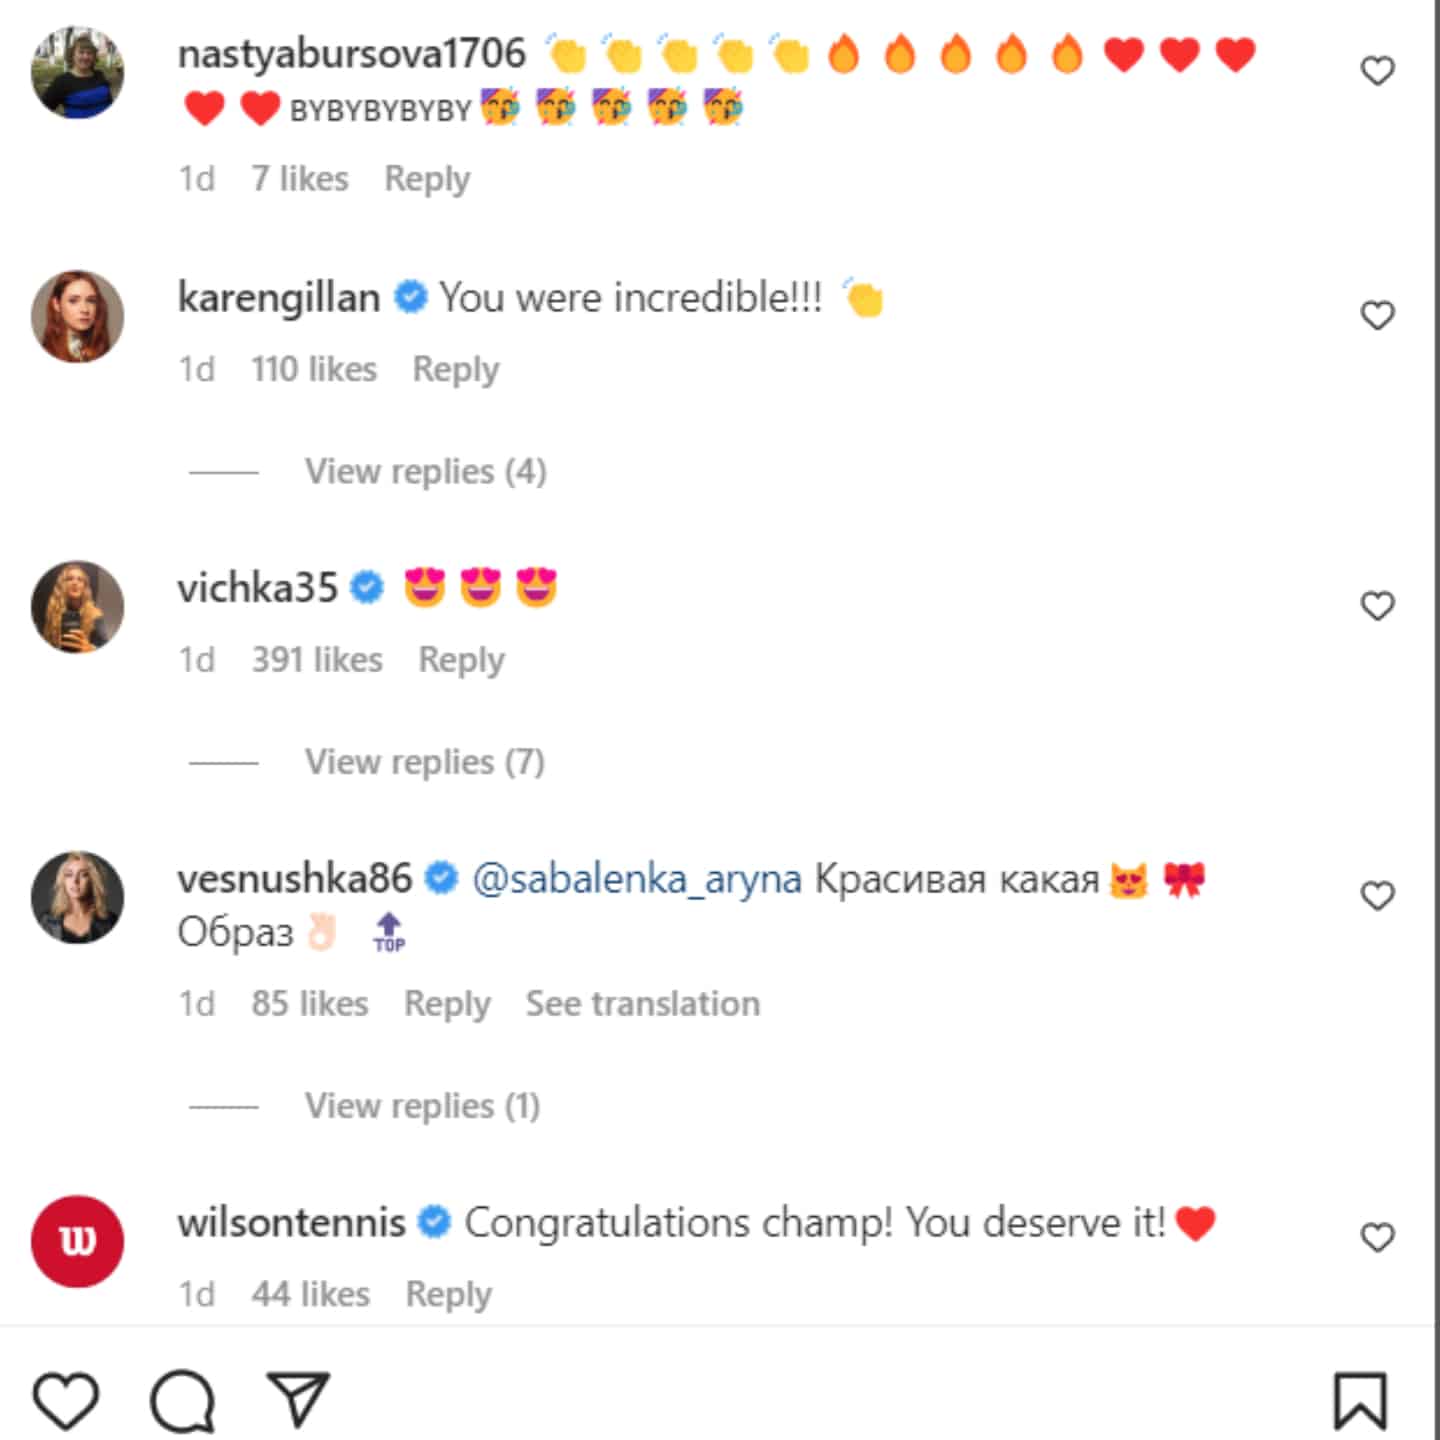Image resolution: width=1440 pixels, height=1440 pixels.
Task: Expand View replies (7) under vichka35
Action: coord(425,762)
